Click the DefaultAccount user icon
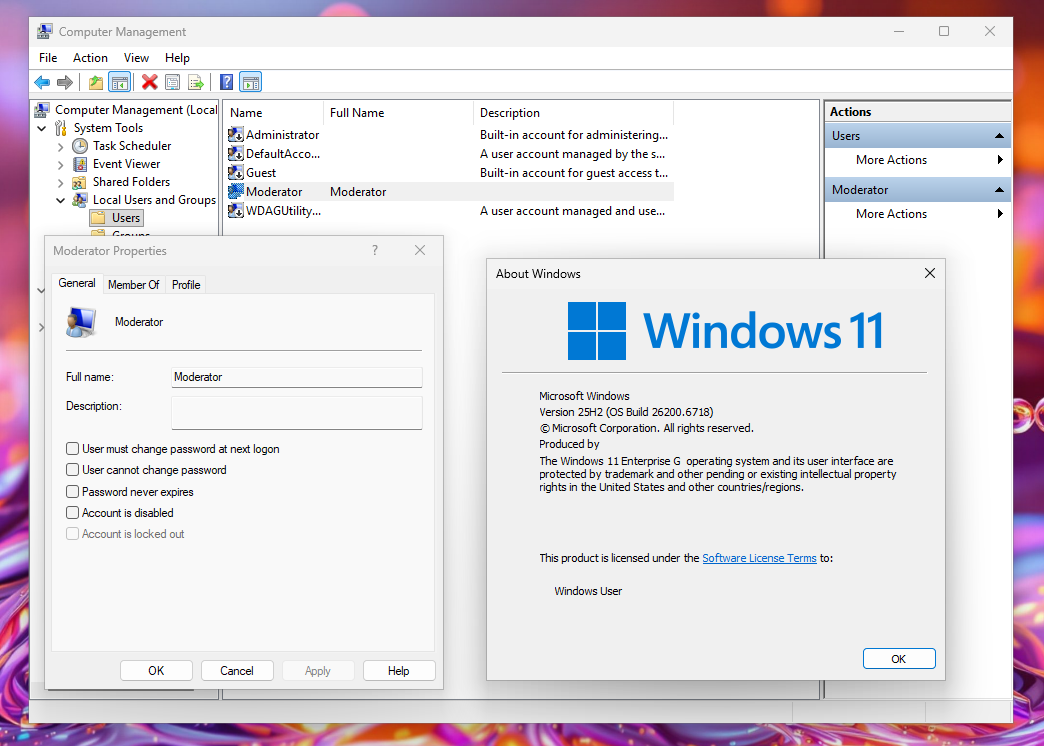The image size is (1044, 746). click(x=236, y=154)
